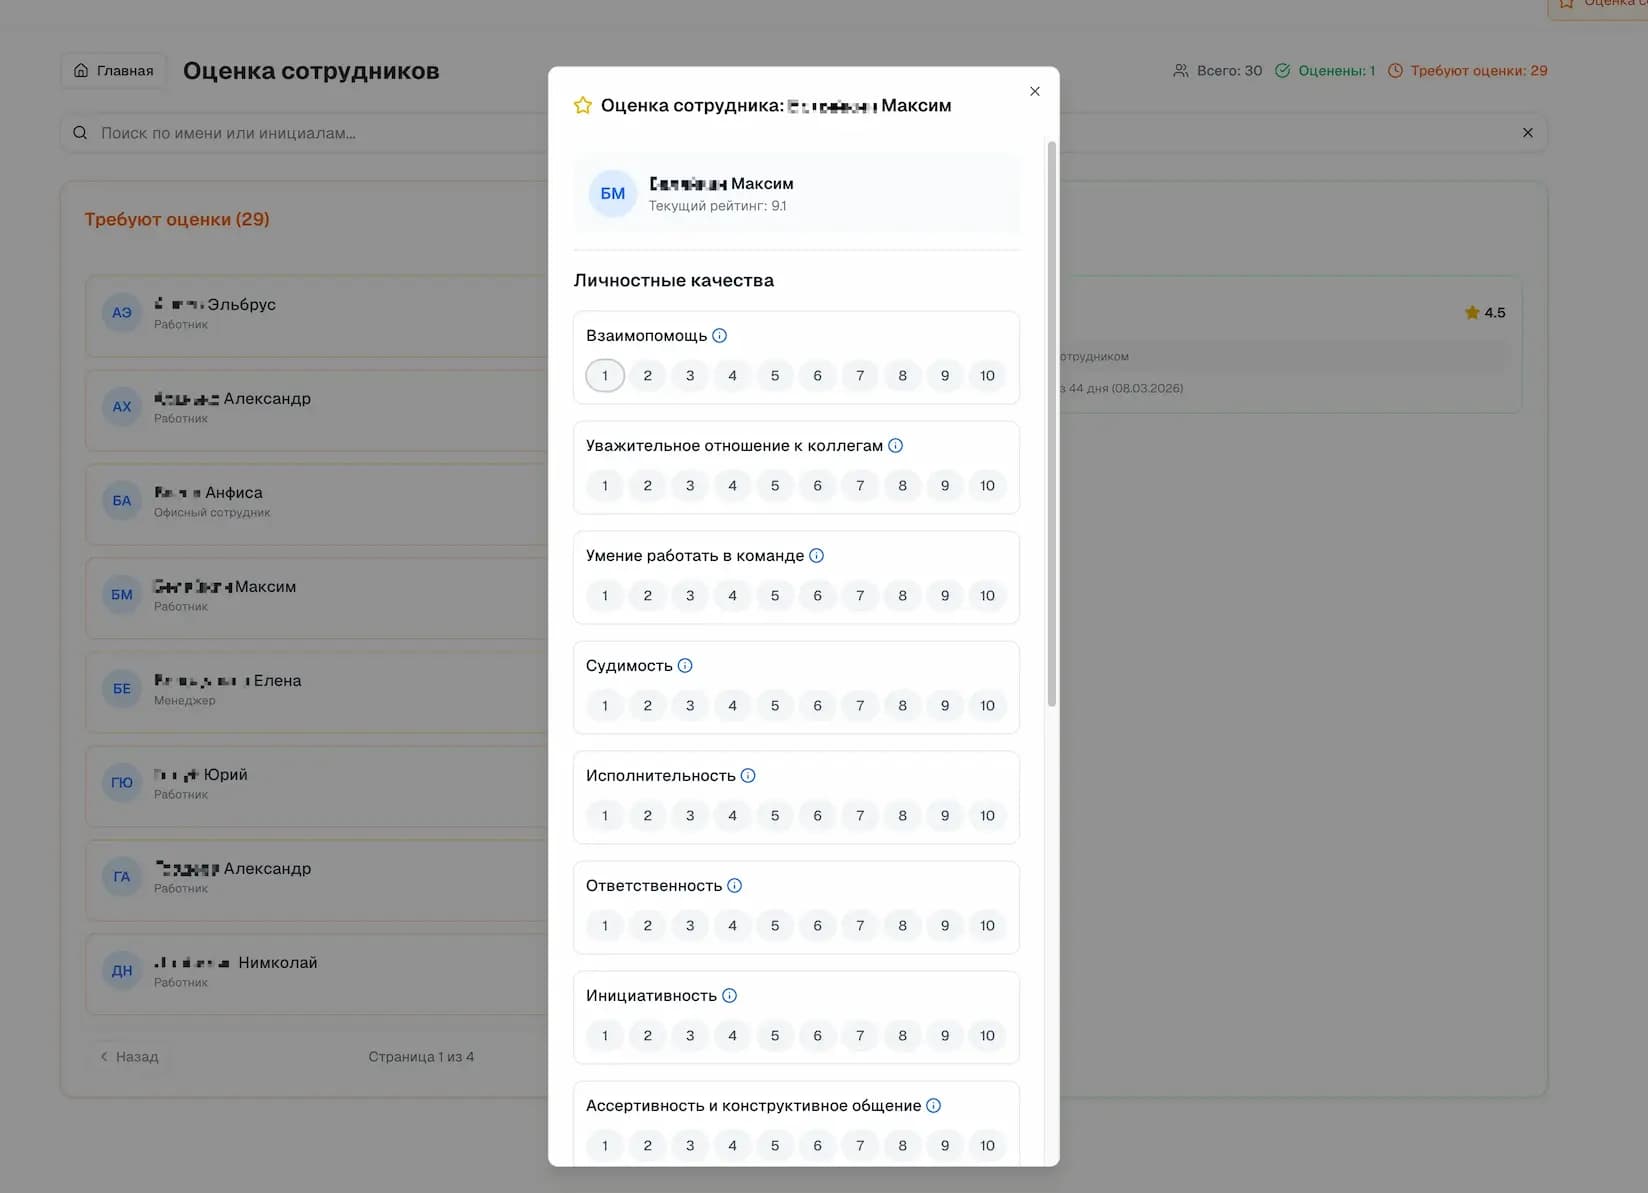Open info tooltip for Взаимопомощь
This screenshot has width=1648, height=1193.
pyautogui.click(x=720, y=335)
